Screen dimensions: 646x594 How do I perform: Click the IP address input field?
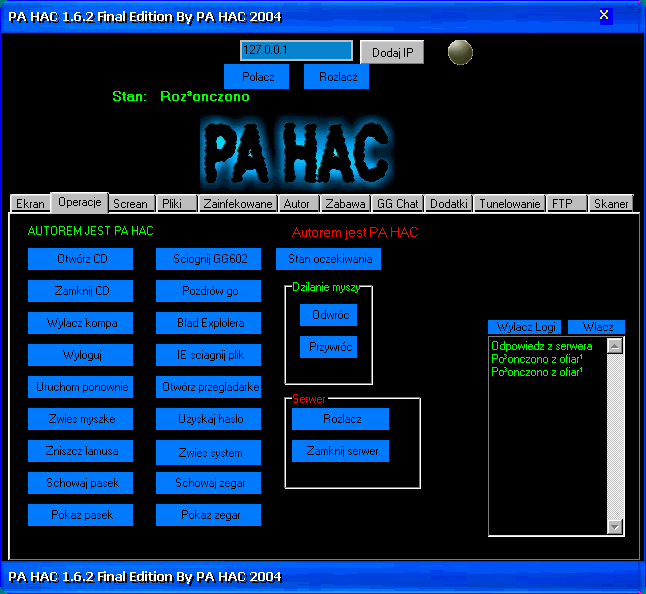[296, 51]
